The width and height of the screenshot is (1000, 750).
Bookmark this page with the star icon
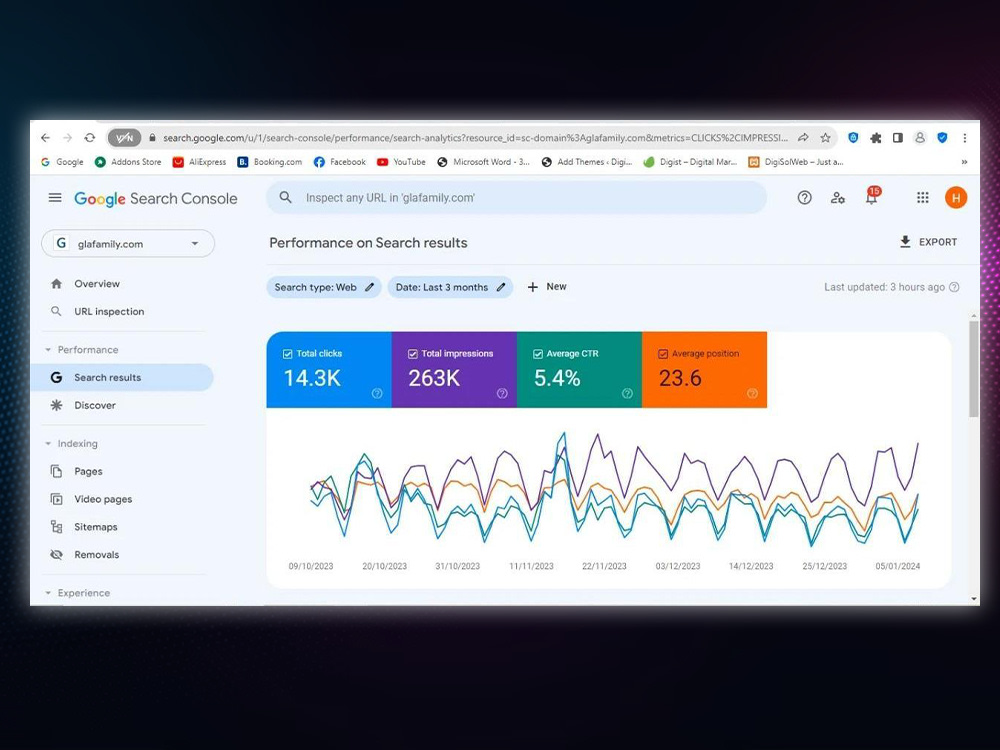pyautogui.click(x=825, y=138)
